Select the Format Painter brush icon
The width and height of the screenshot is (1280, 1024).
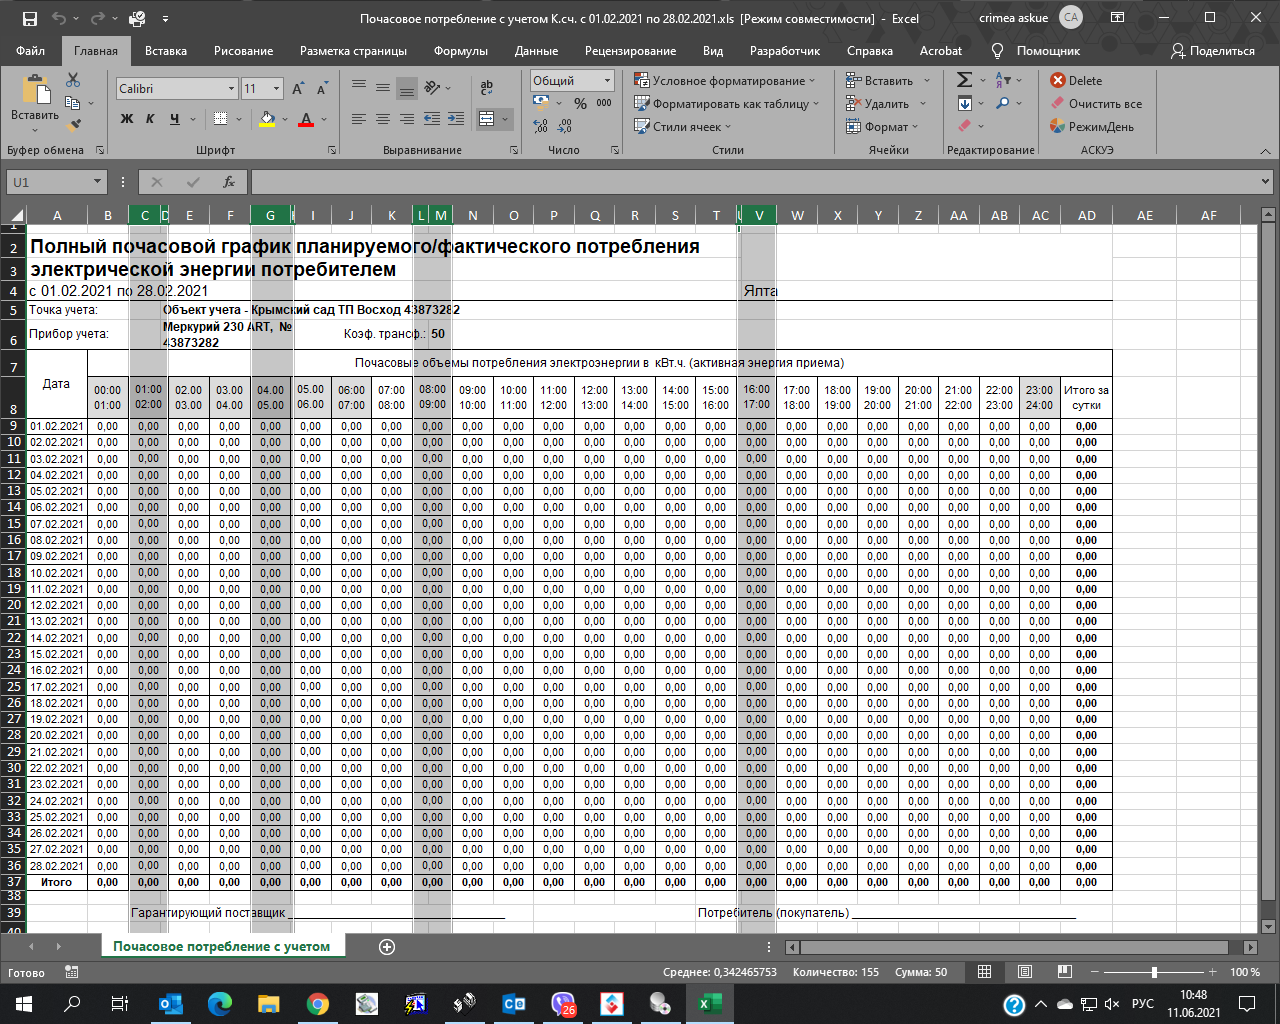click(73, 125)
